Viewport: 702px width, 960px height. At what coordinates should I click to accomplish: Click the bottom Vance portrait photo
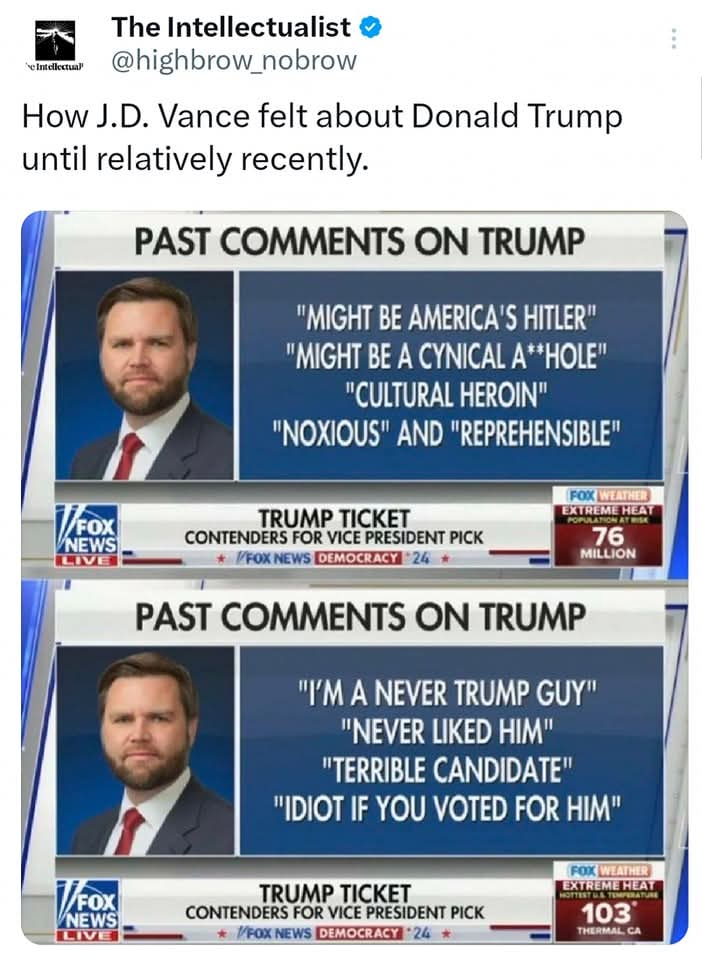[x=145, y=751]
